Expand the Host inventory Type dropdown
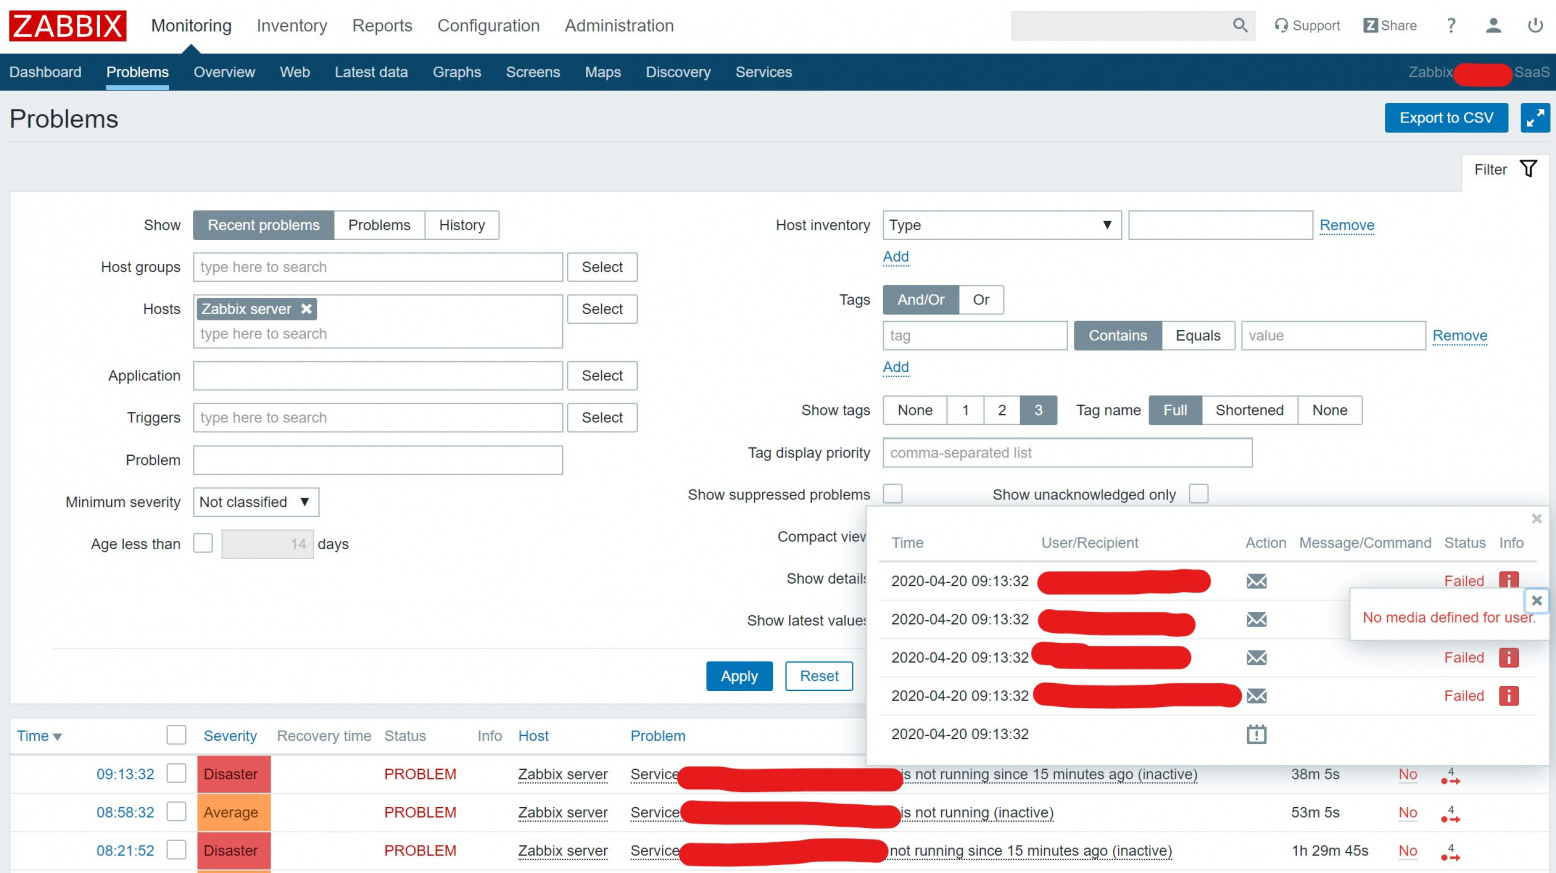Screen dimensions: 1556x873 click(1001, 225)
